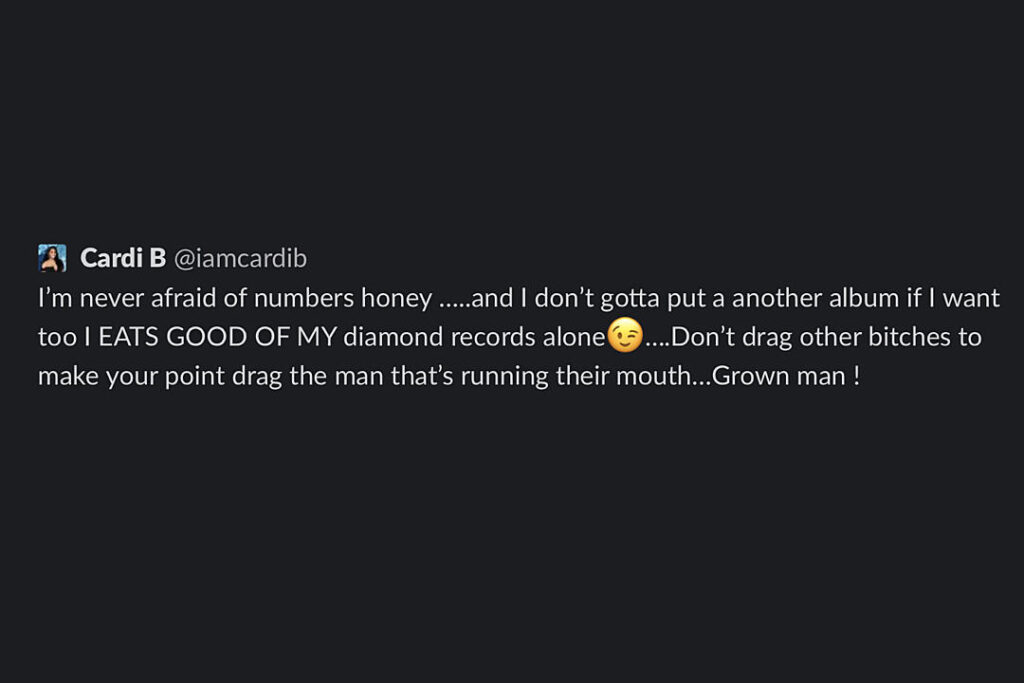Select the word "GOOD" in capital letters
Image resolution: width=1024 pixels, height=683 pixels.
[206, 337]
